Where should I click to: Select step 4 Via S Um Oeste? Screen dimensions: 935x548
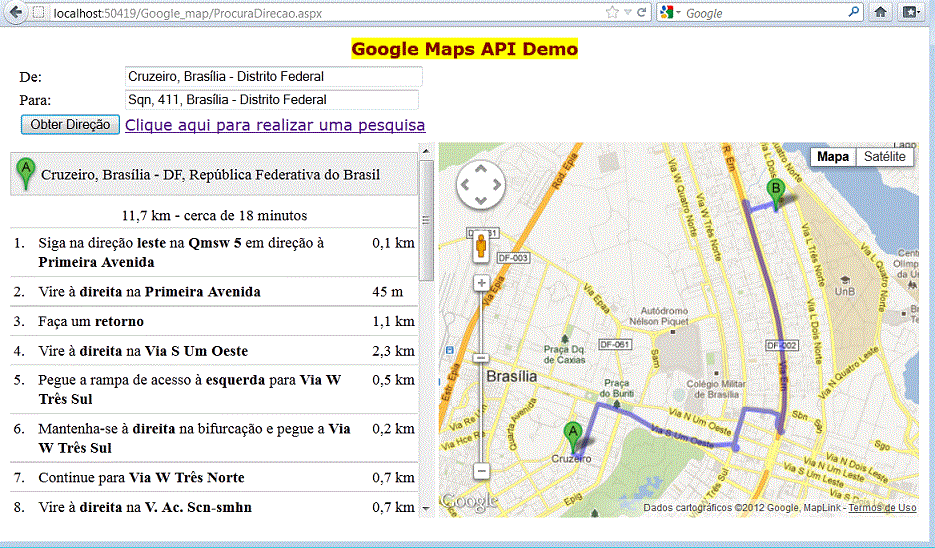[x=214, y=351]
